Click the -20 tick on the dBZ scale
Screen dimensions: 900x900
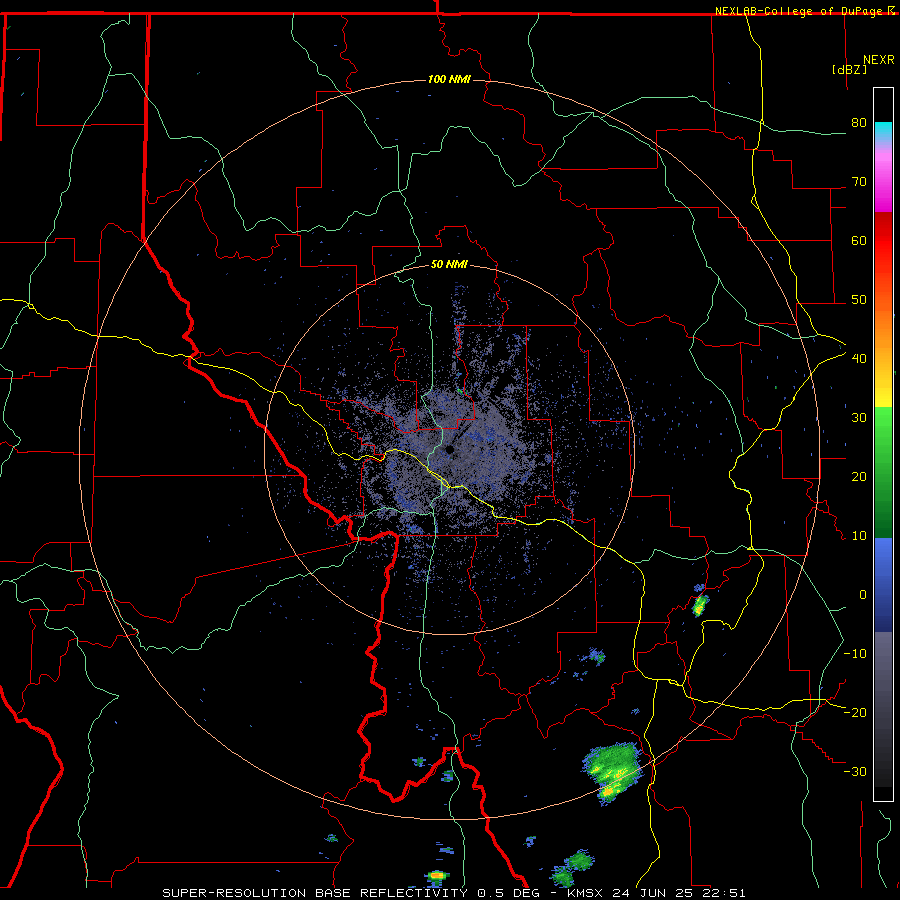pos(855,712)
